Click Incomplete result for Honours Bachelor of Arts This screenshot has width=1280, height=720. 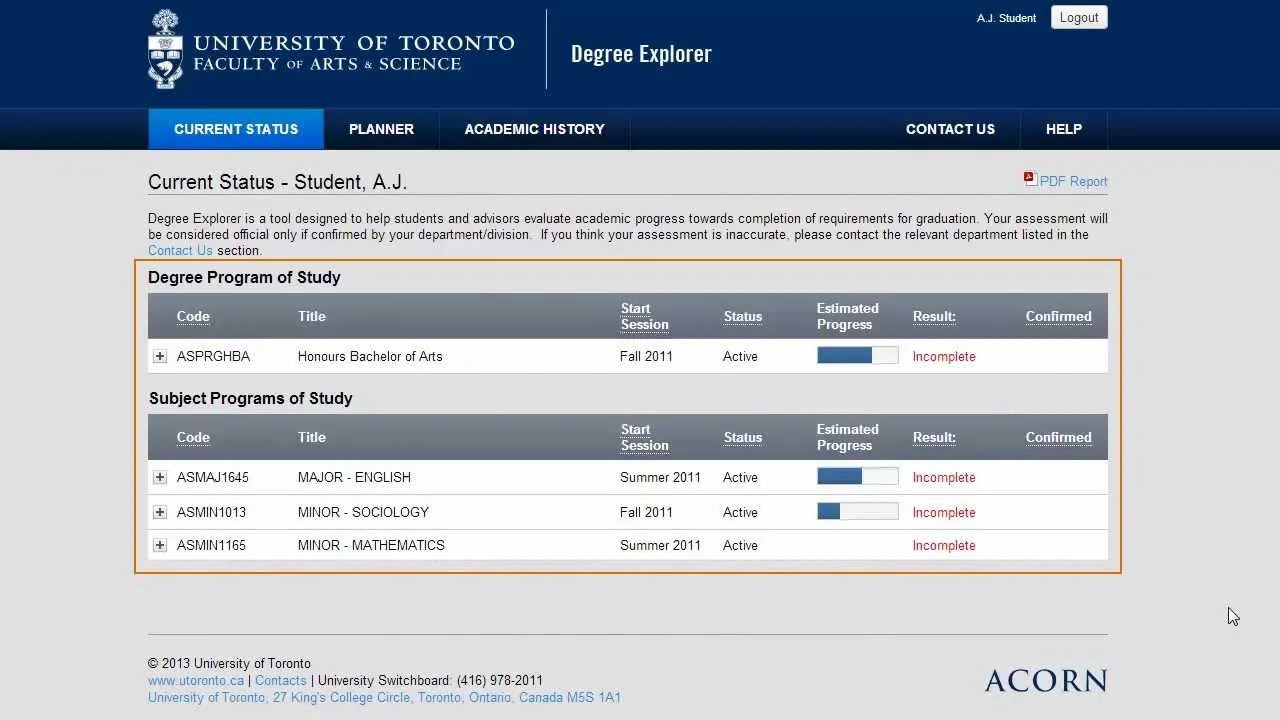[944, 356]
